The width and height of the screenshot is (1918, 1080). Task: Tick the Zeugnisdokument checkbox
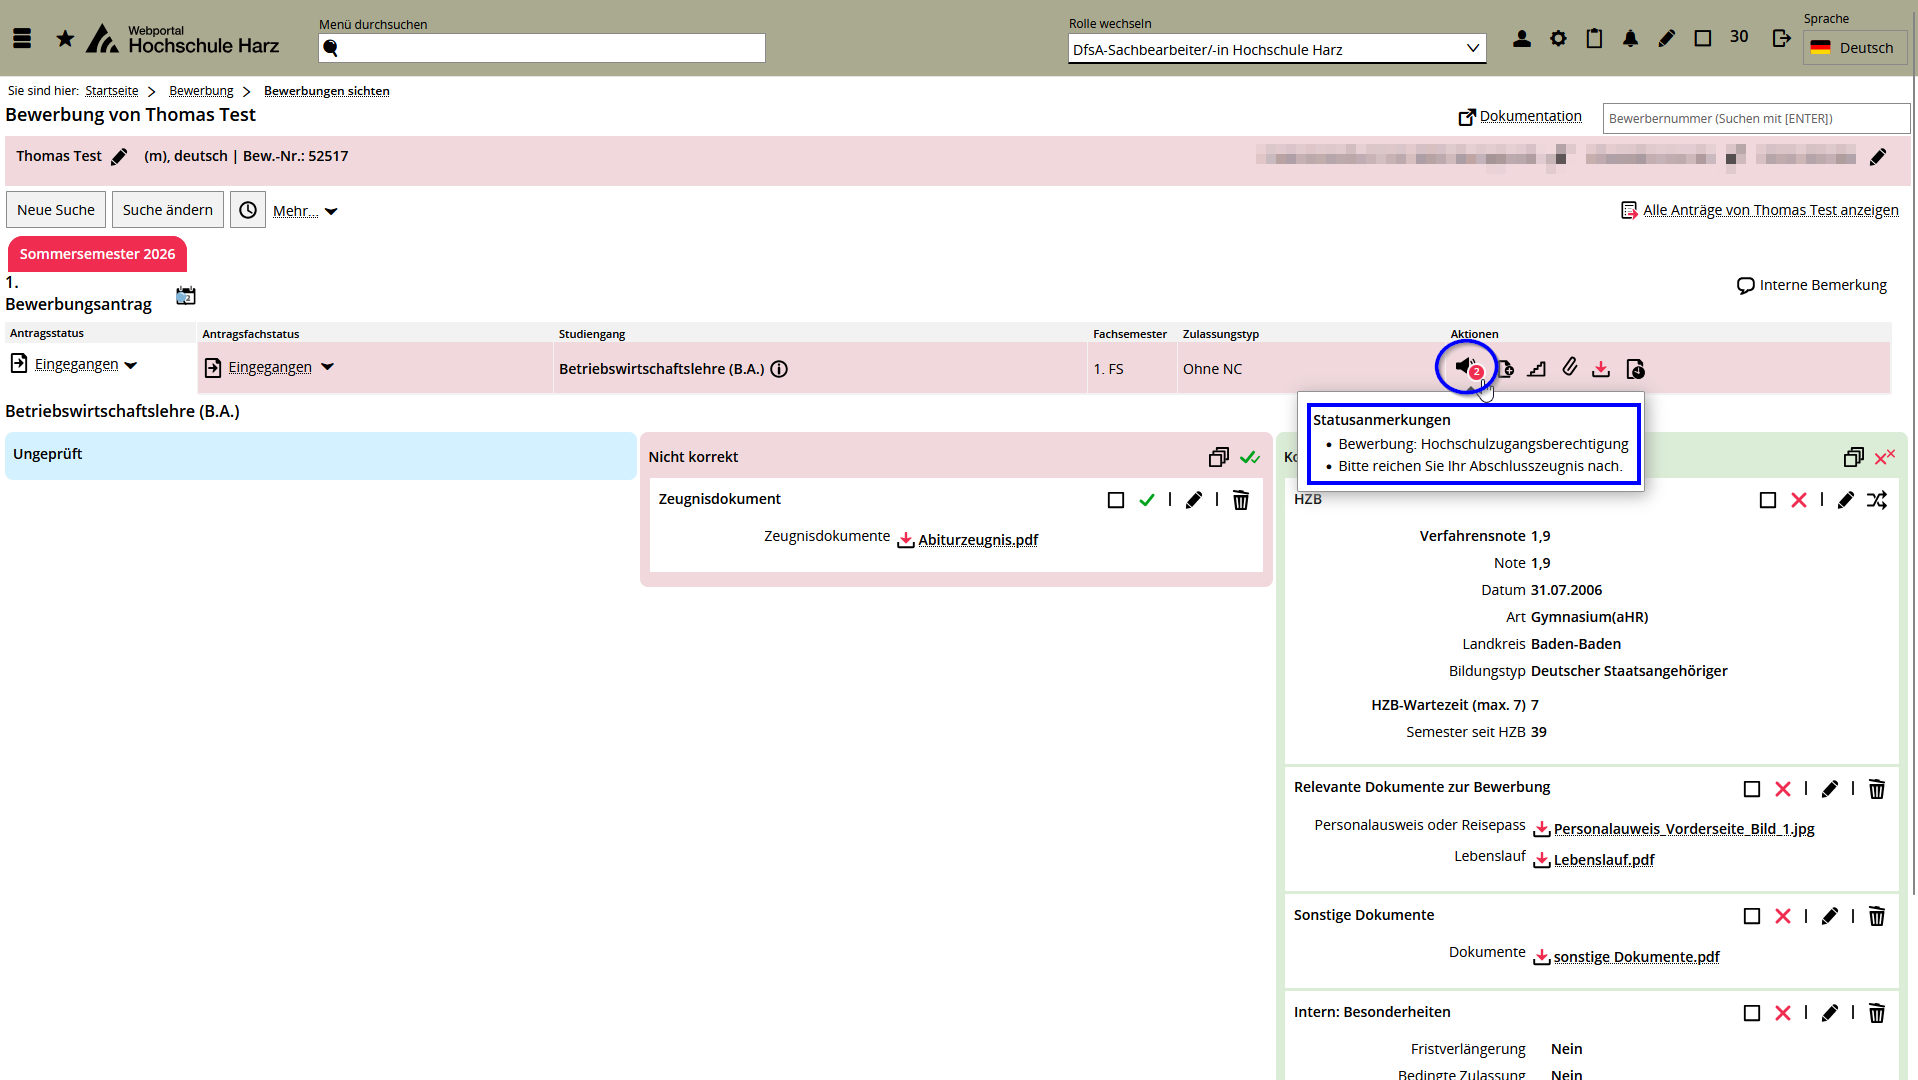[1116, 500]
